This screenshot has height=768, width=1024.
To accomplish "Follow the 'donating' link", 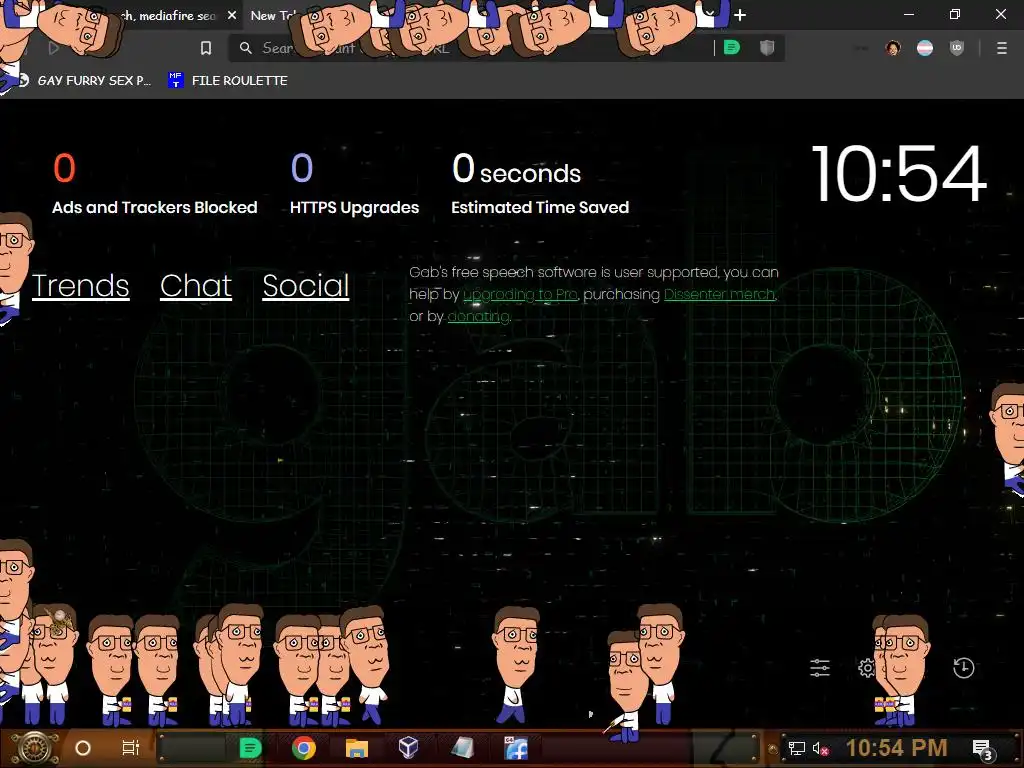I will (x=479, y=317).
